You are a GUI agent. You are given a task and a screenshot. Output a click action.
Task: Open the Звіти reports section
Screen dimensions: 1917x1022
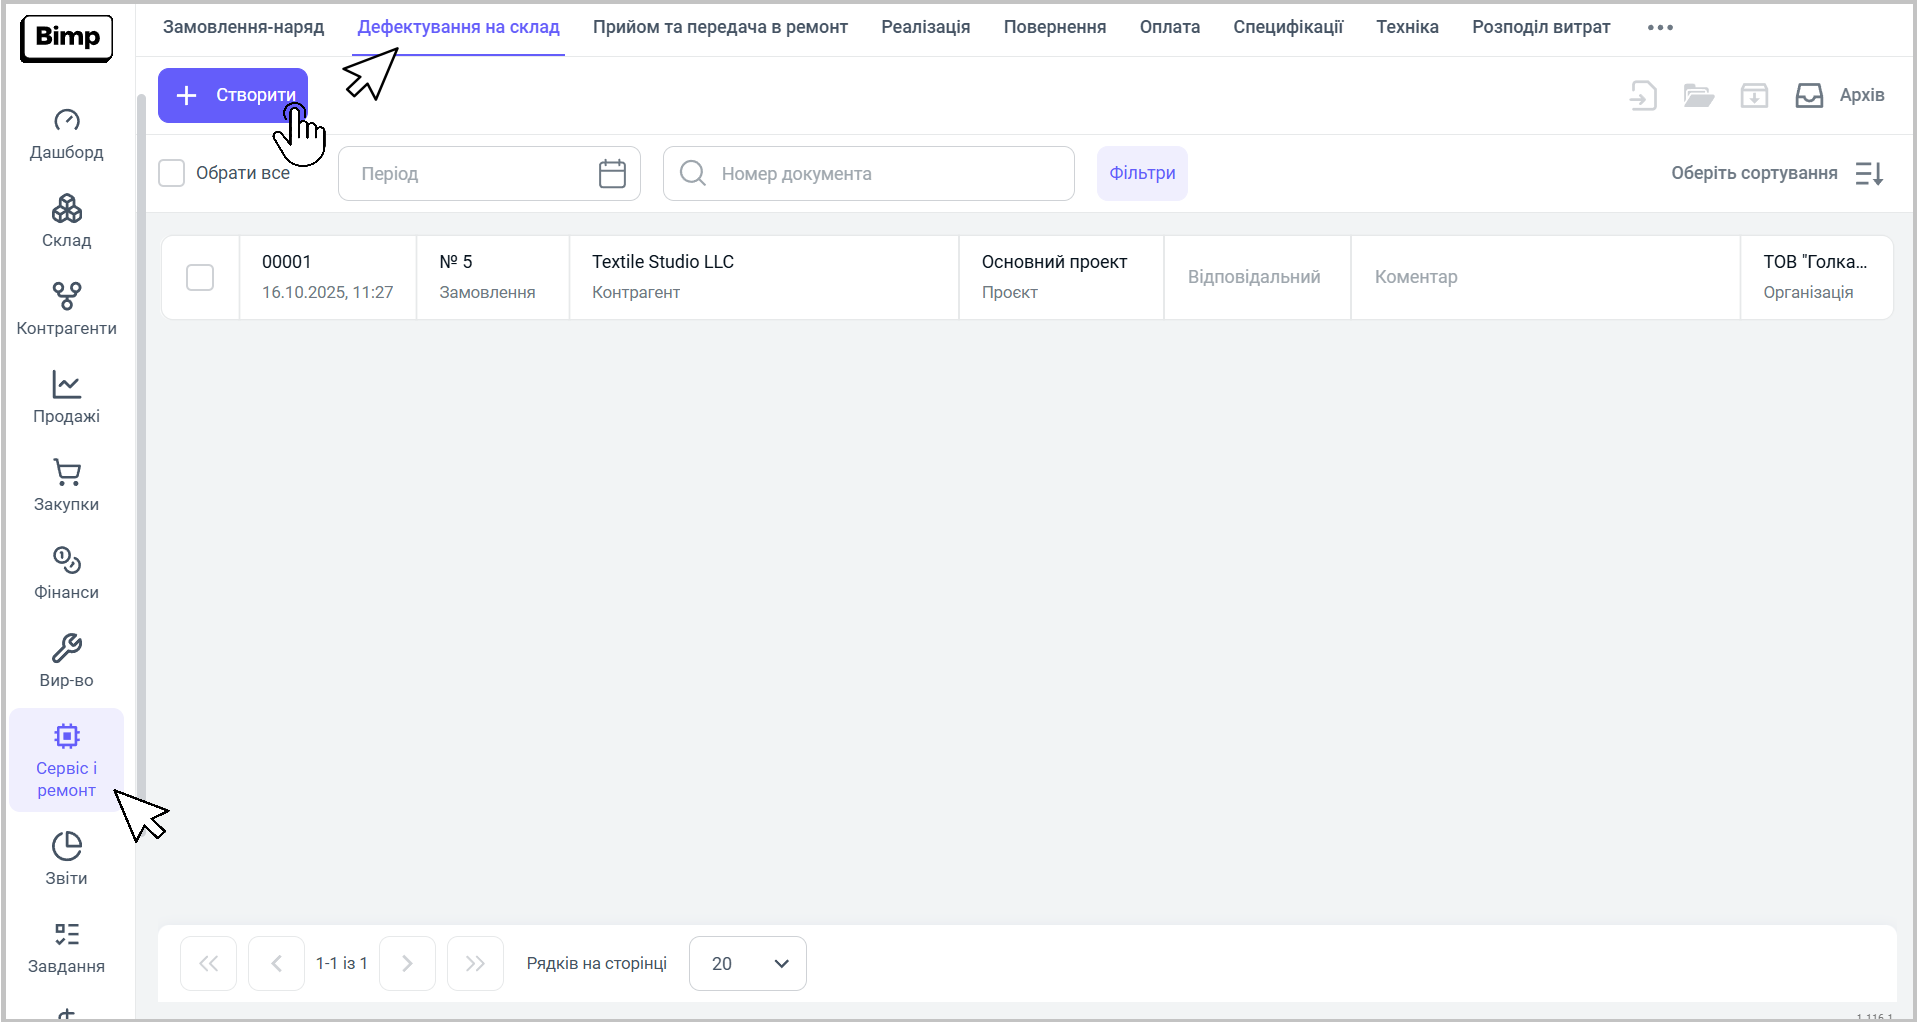[x=66, y=860]
